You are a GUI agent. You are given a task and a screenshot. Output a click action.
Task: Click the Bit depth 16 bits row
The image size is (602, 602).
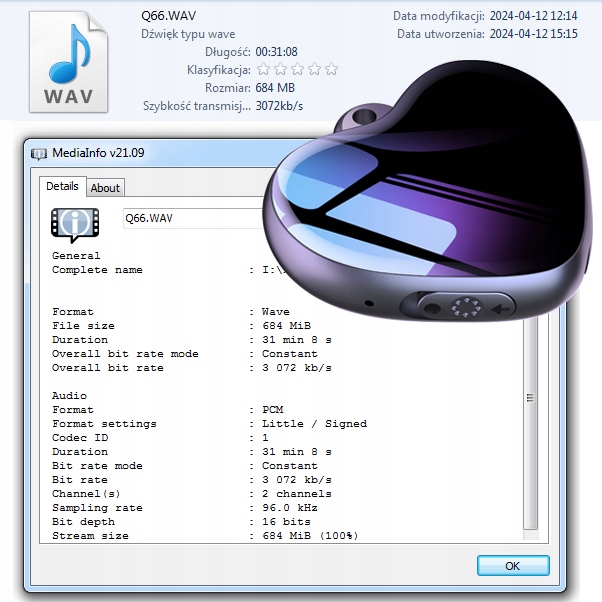[181, 522]
